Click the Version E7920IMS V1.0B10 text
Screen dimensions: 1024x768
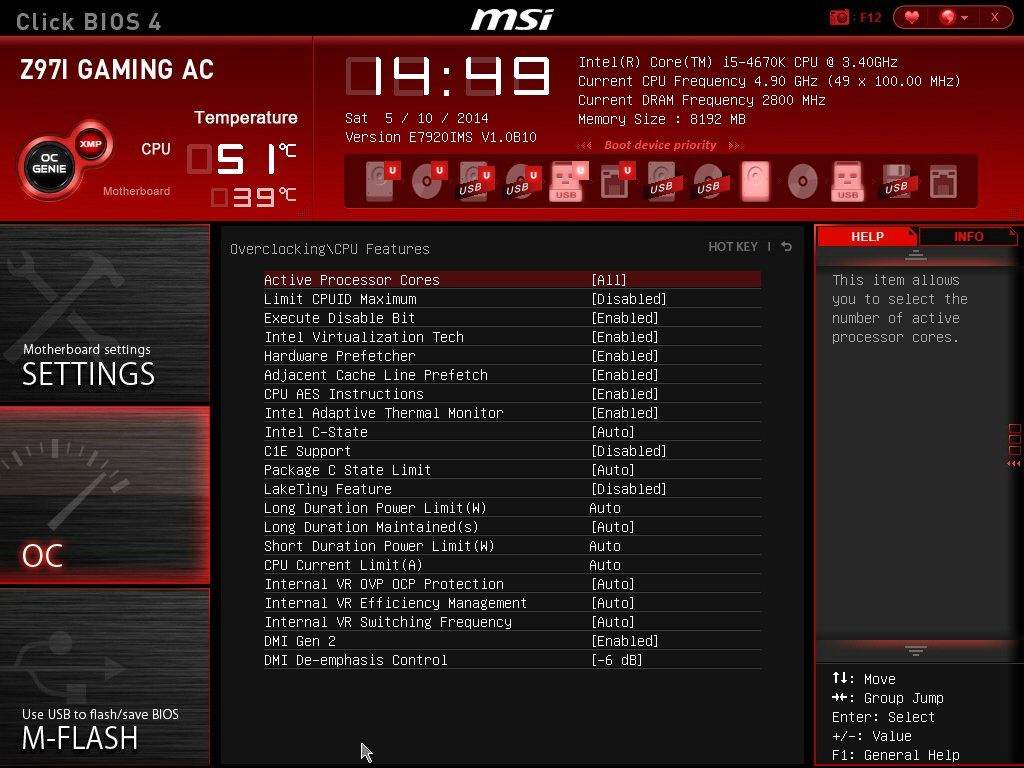point(441,137)
